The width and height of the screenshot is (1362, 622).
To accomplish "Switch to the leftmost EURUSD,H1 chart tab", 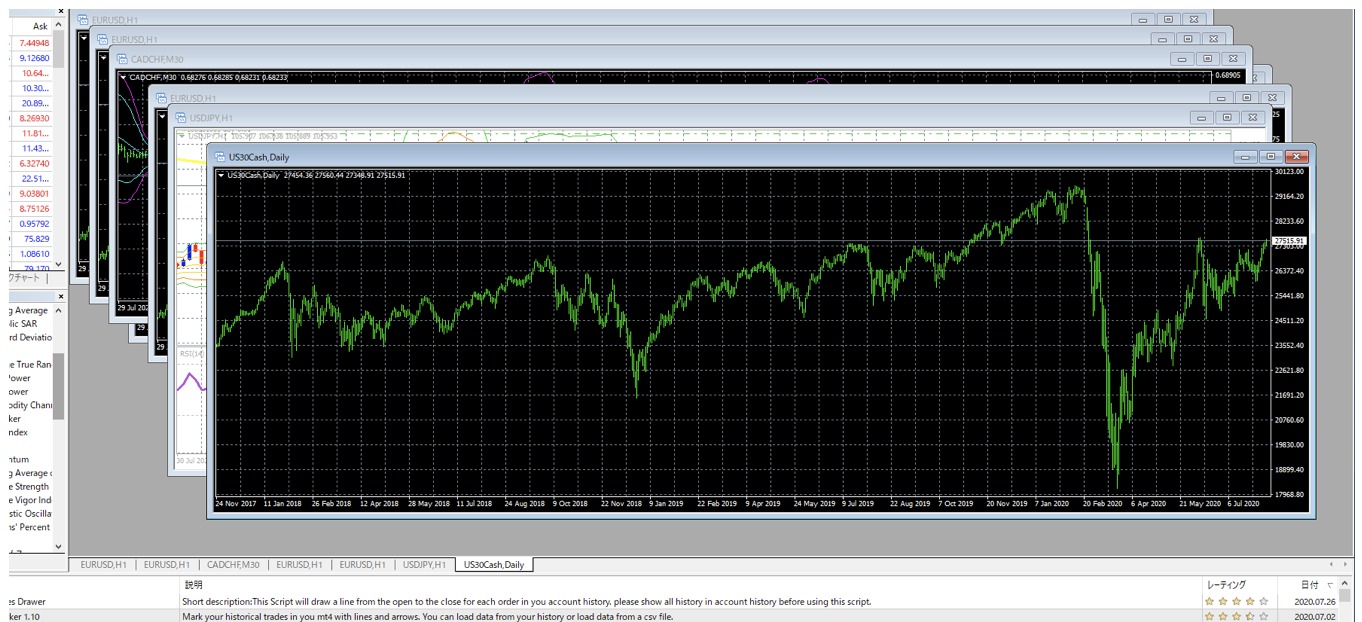I will tap(103, 565).
